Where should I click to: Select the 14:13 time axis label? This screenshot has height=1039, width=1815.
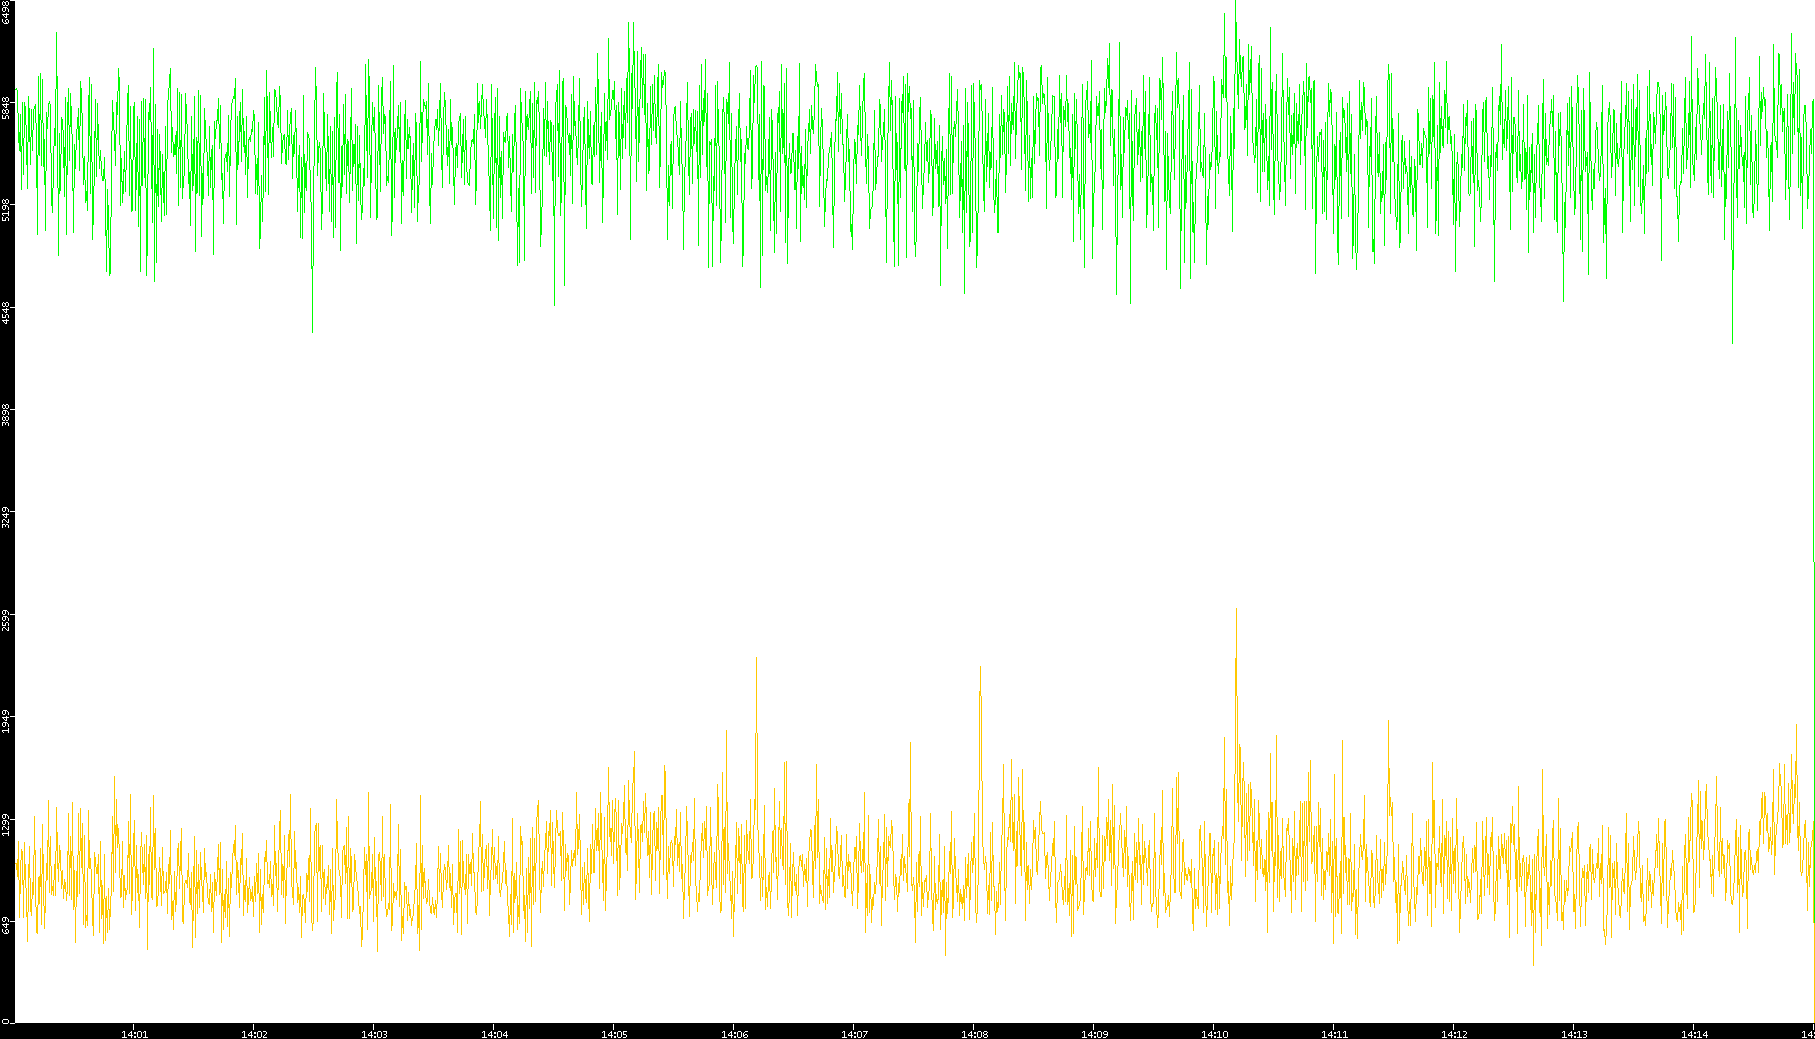(x=1574, y=1034)
